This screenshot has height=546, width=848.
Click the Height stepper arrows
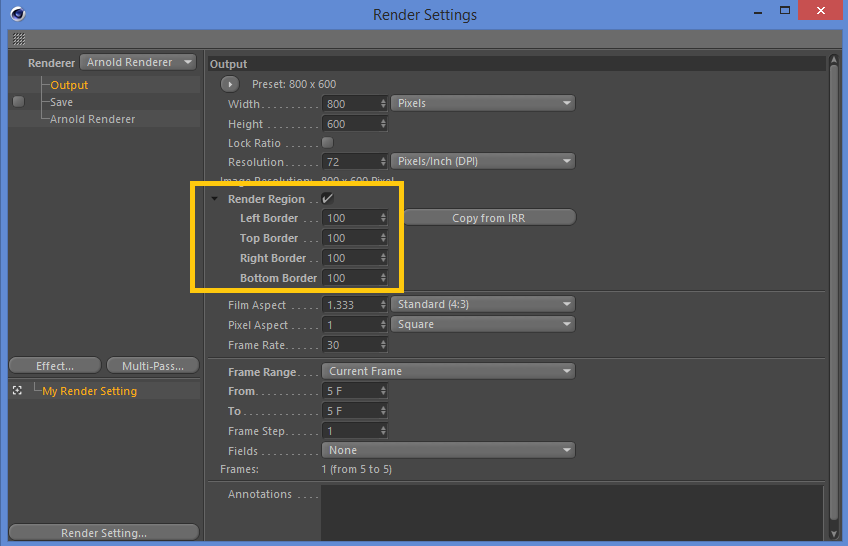pos(383,124)
